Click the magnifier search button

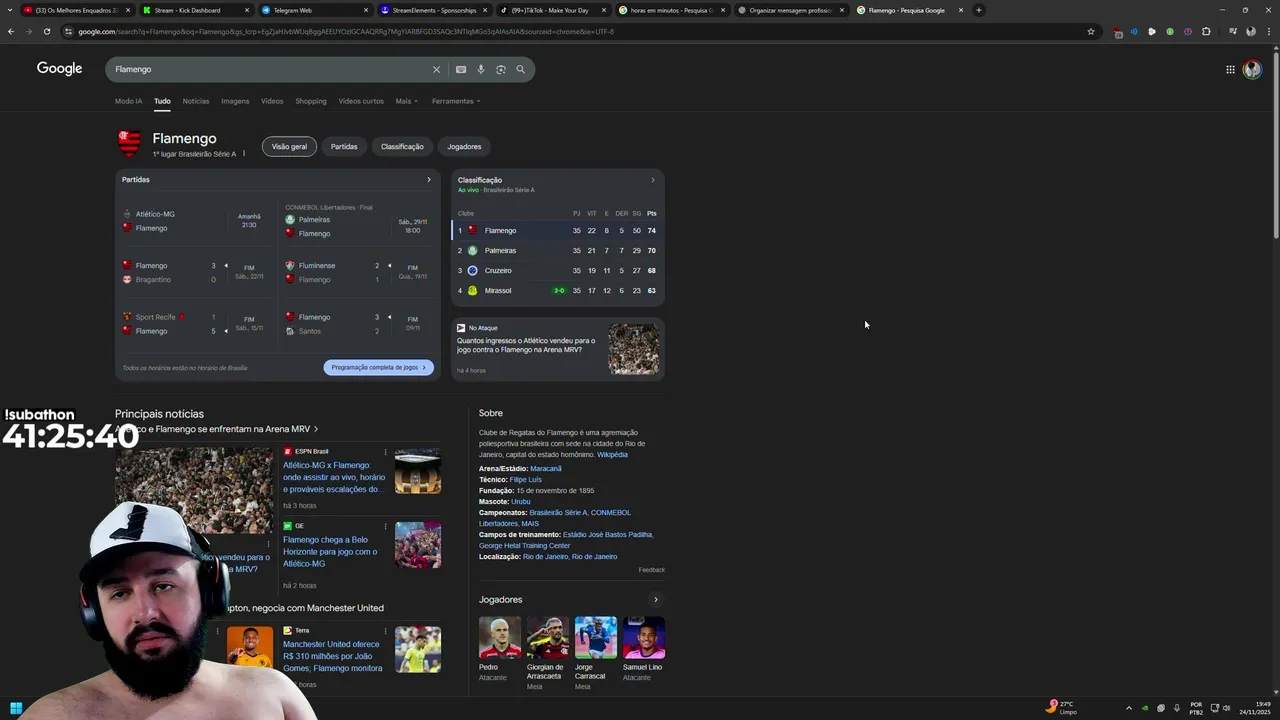point(520,69)
